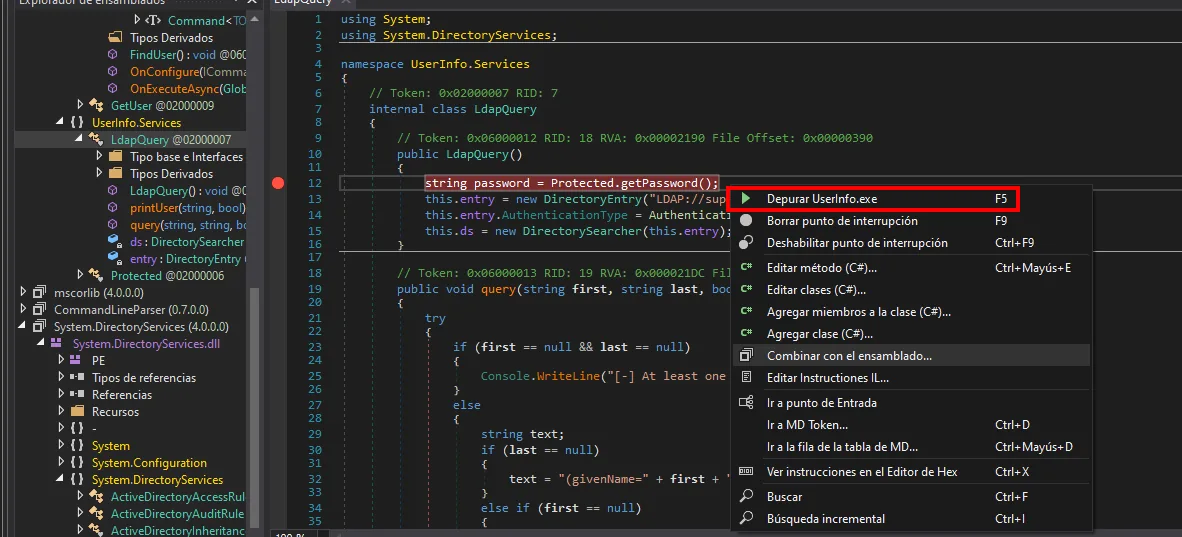The image size is (1182, 537).
Task: Choose 'Deshabilitar punto de interrupción' entry
Action: [911, 243]
